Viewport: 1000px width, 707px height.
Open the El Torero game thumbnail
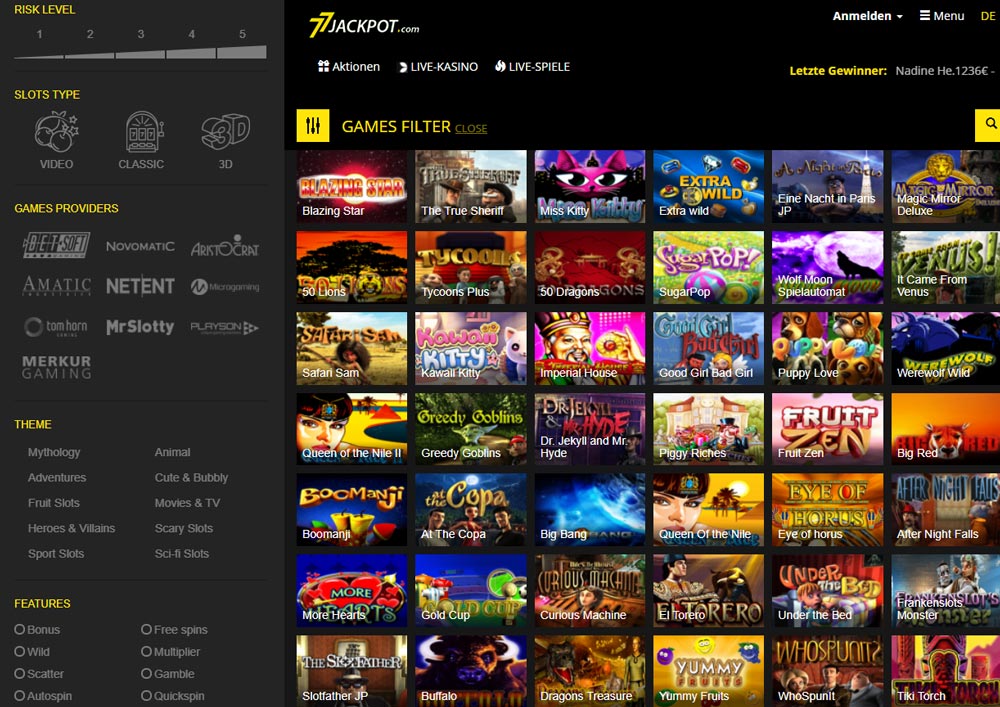coord(709,590)
